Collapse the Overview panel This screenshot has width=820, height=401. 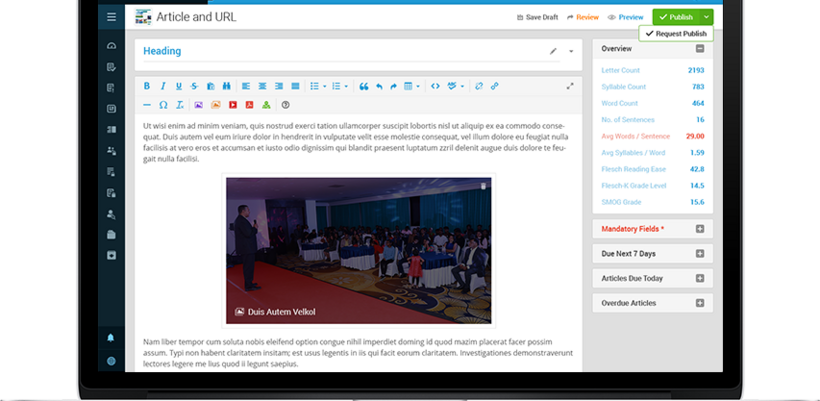(700, 49)
